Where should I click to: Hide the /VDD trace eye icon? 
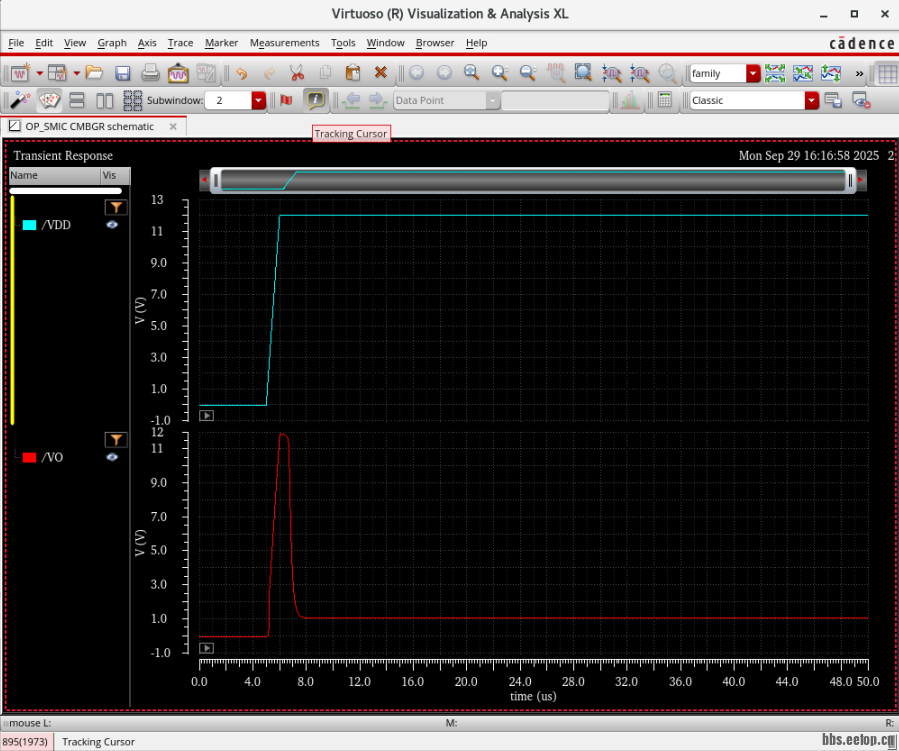coord(112,225)
